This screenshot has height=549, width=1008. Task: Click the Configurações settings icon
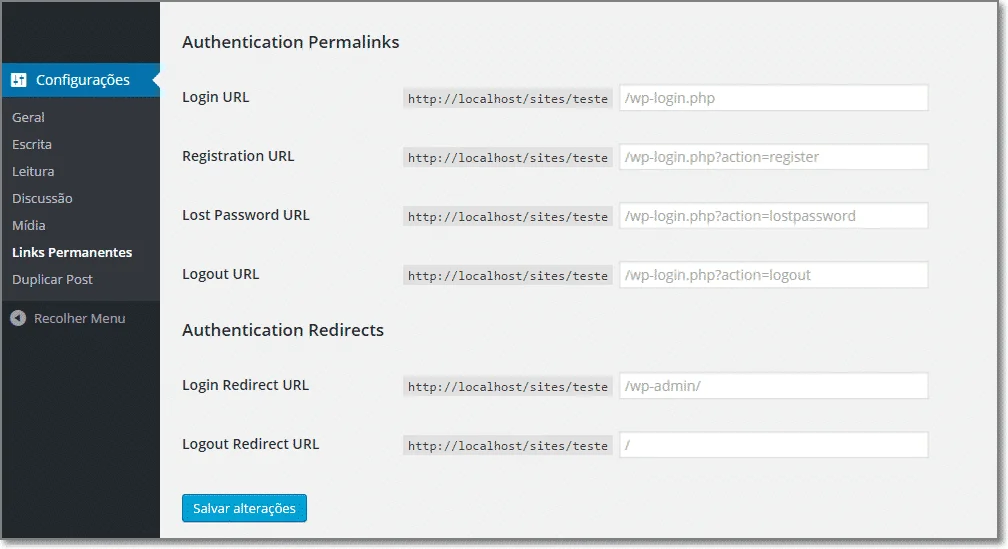tap(19, 80)
